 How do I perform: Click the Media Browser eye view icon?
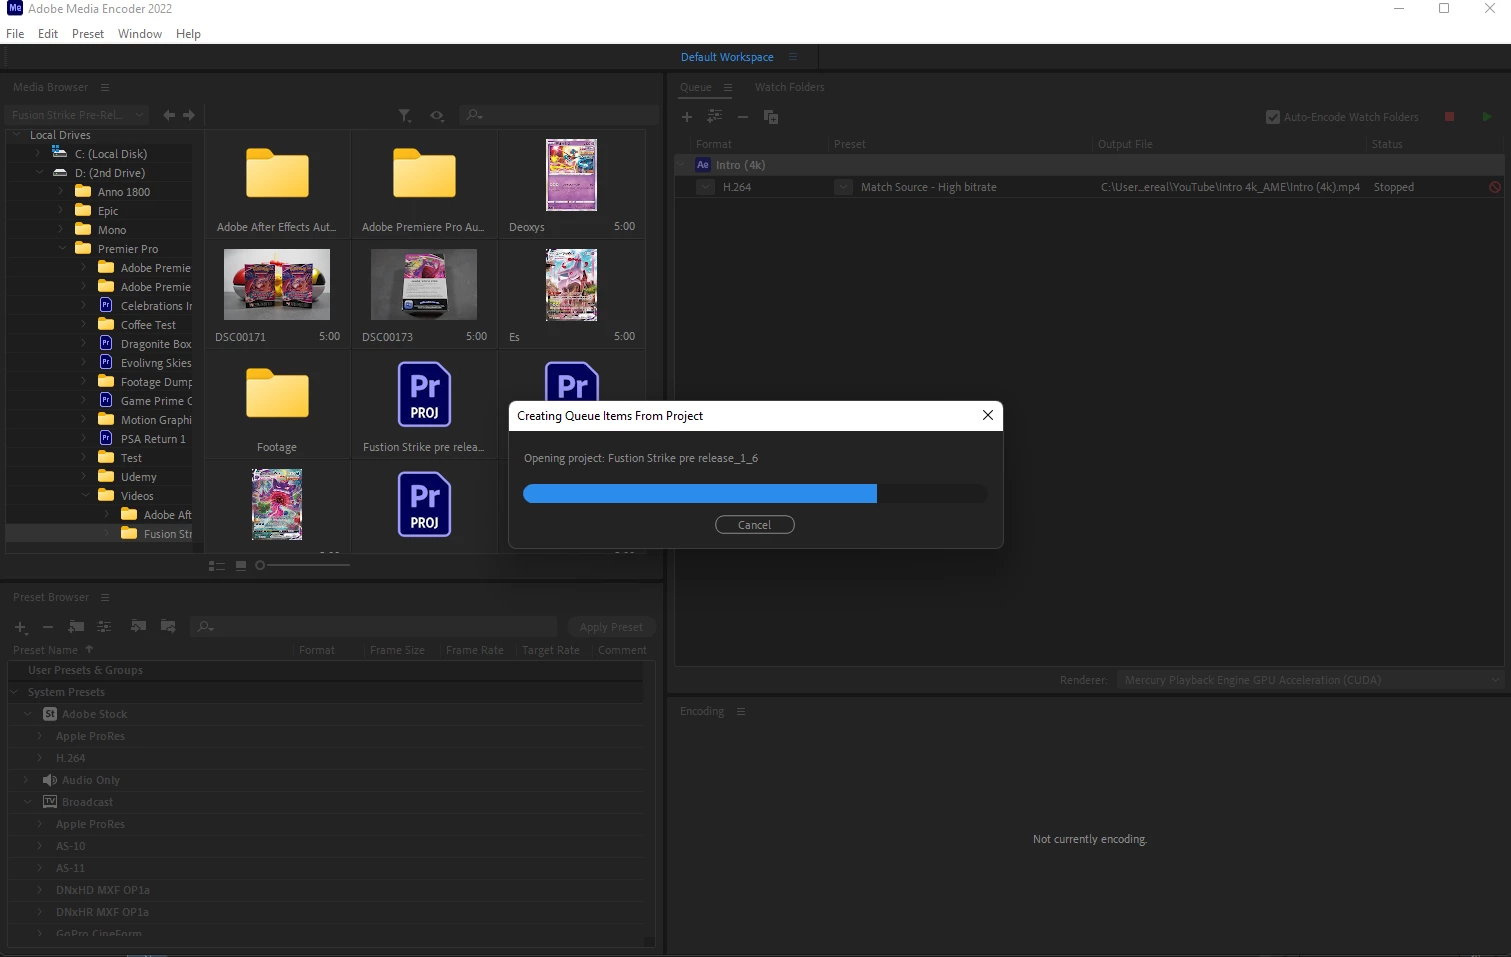[x=437, y=116]
